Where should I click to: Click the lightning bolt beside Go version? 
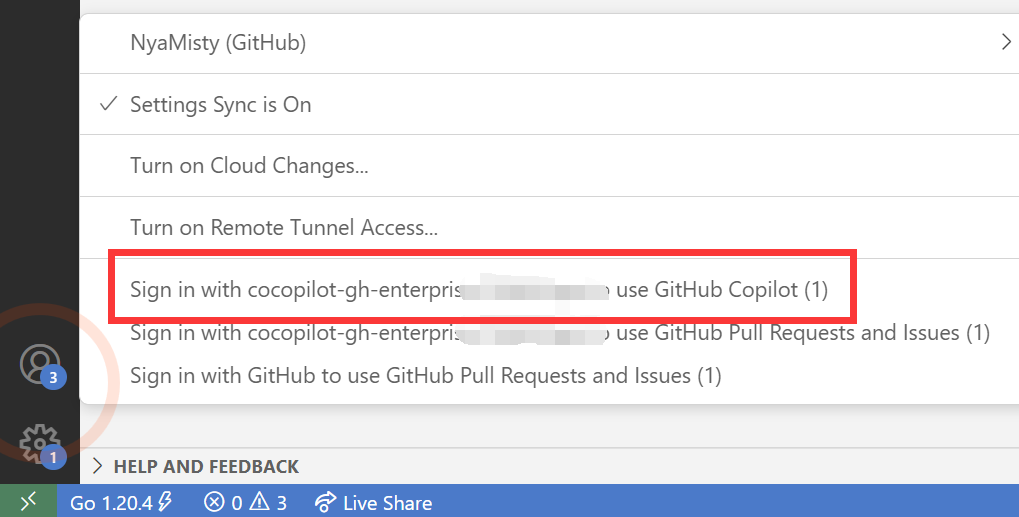click(166, 502)
